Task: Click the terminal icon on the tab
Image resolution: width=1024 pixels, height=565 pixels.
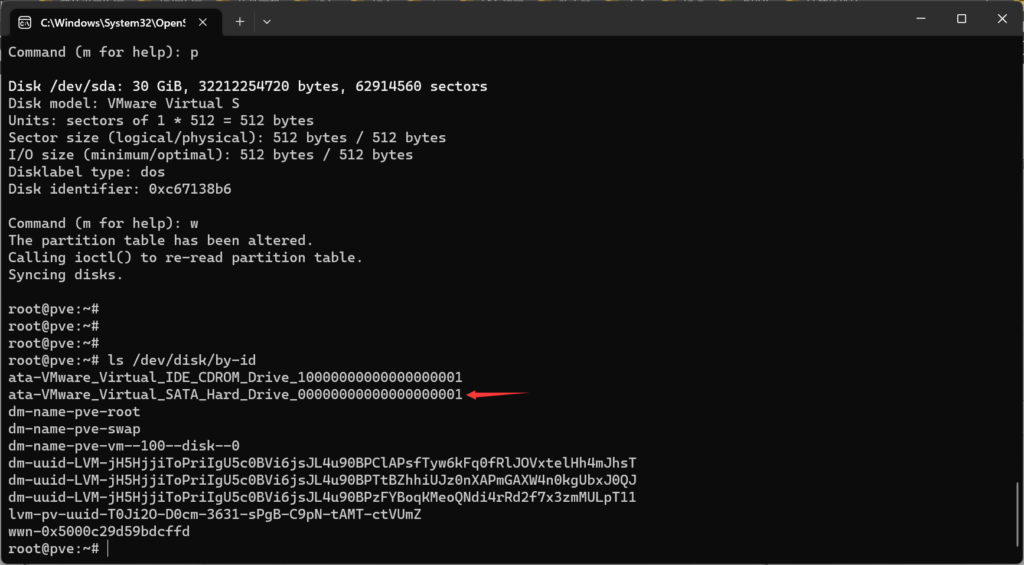Action: pos(24,21)
